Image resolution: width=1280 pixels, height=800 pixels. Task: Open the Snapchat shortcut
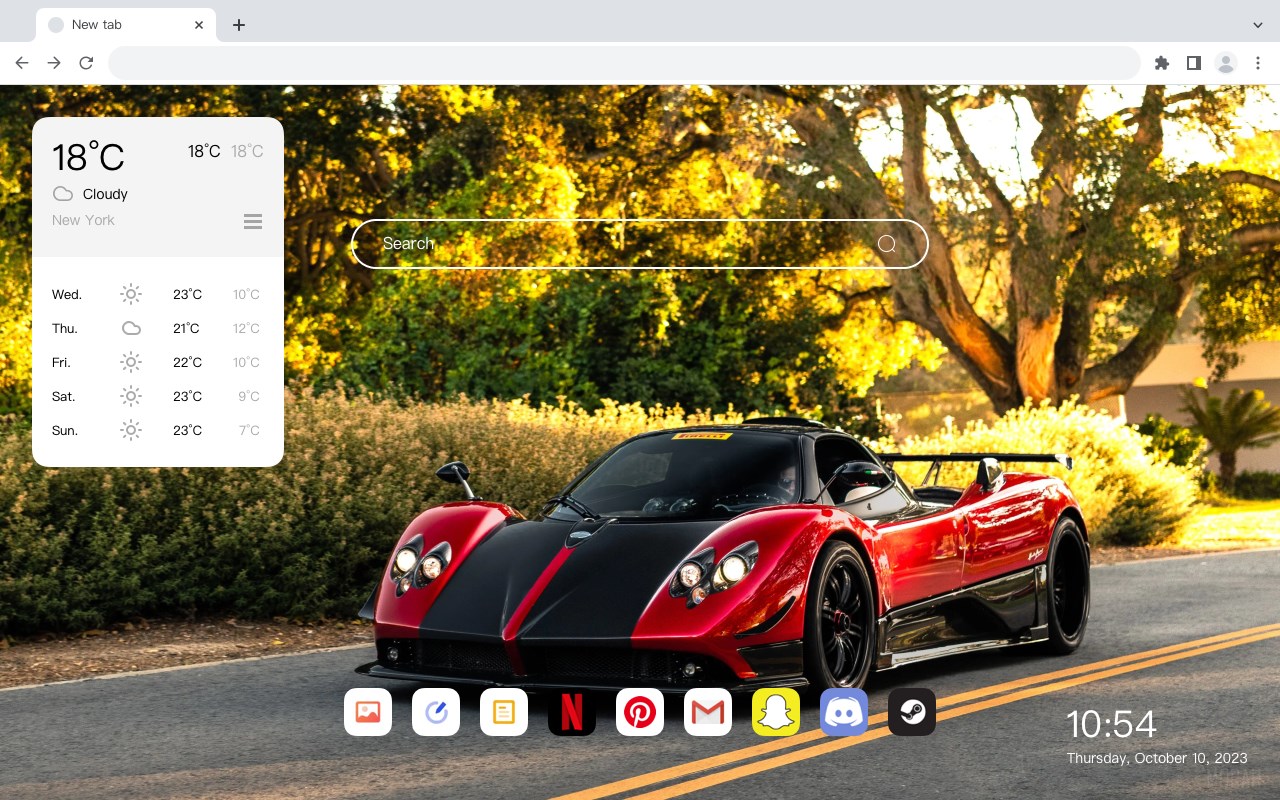click(776, 712)
